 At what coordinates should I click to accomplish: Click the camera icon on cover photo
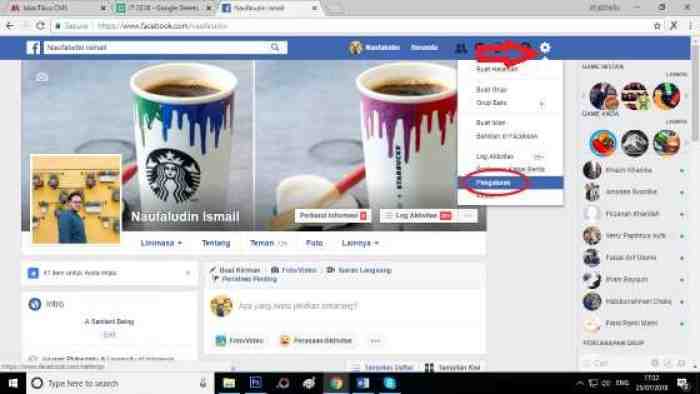click(x=42, y=77)
